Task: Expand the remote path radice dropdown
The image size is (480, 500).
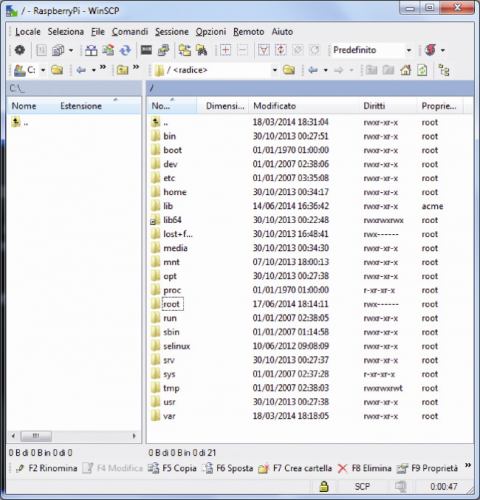Action: click(275, 70)
